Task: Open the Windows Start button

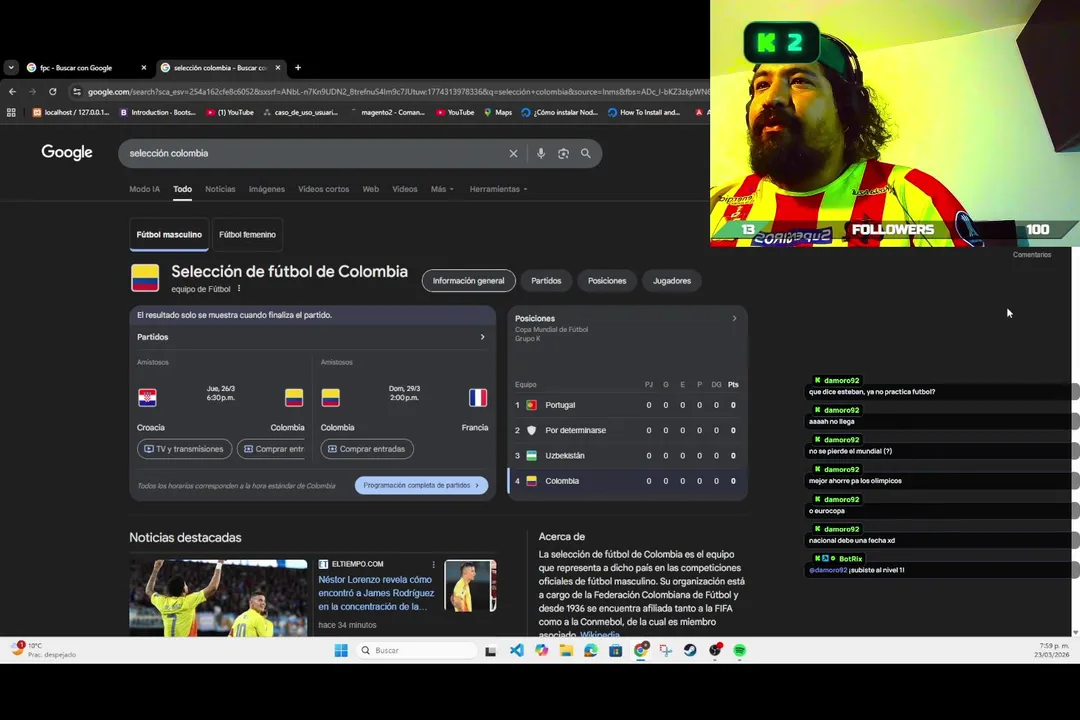Action: pyautogui.click(x=341, y=650)
